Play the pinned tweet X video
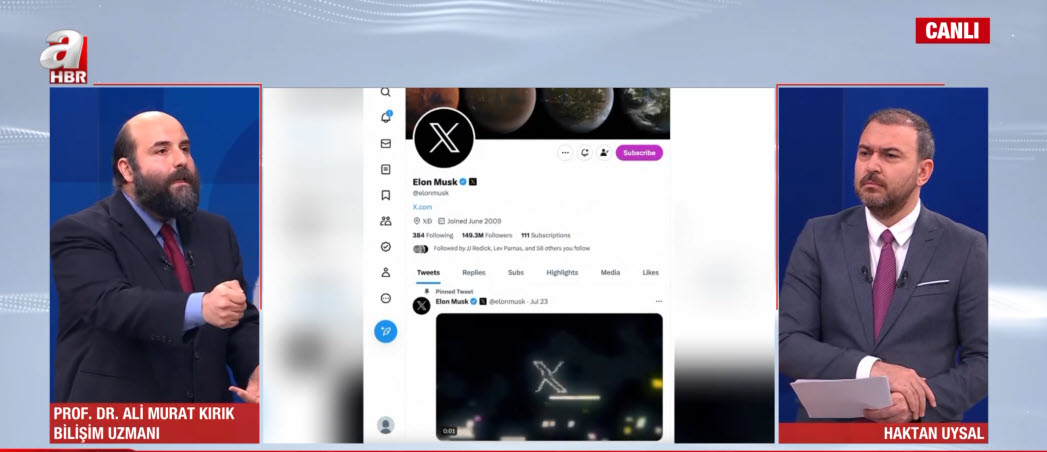 [x=549, y=376]
